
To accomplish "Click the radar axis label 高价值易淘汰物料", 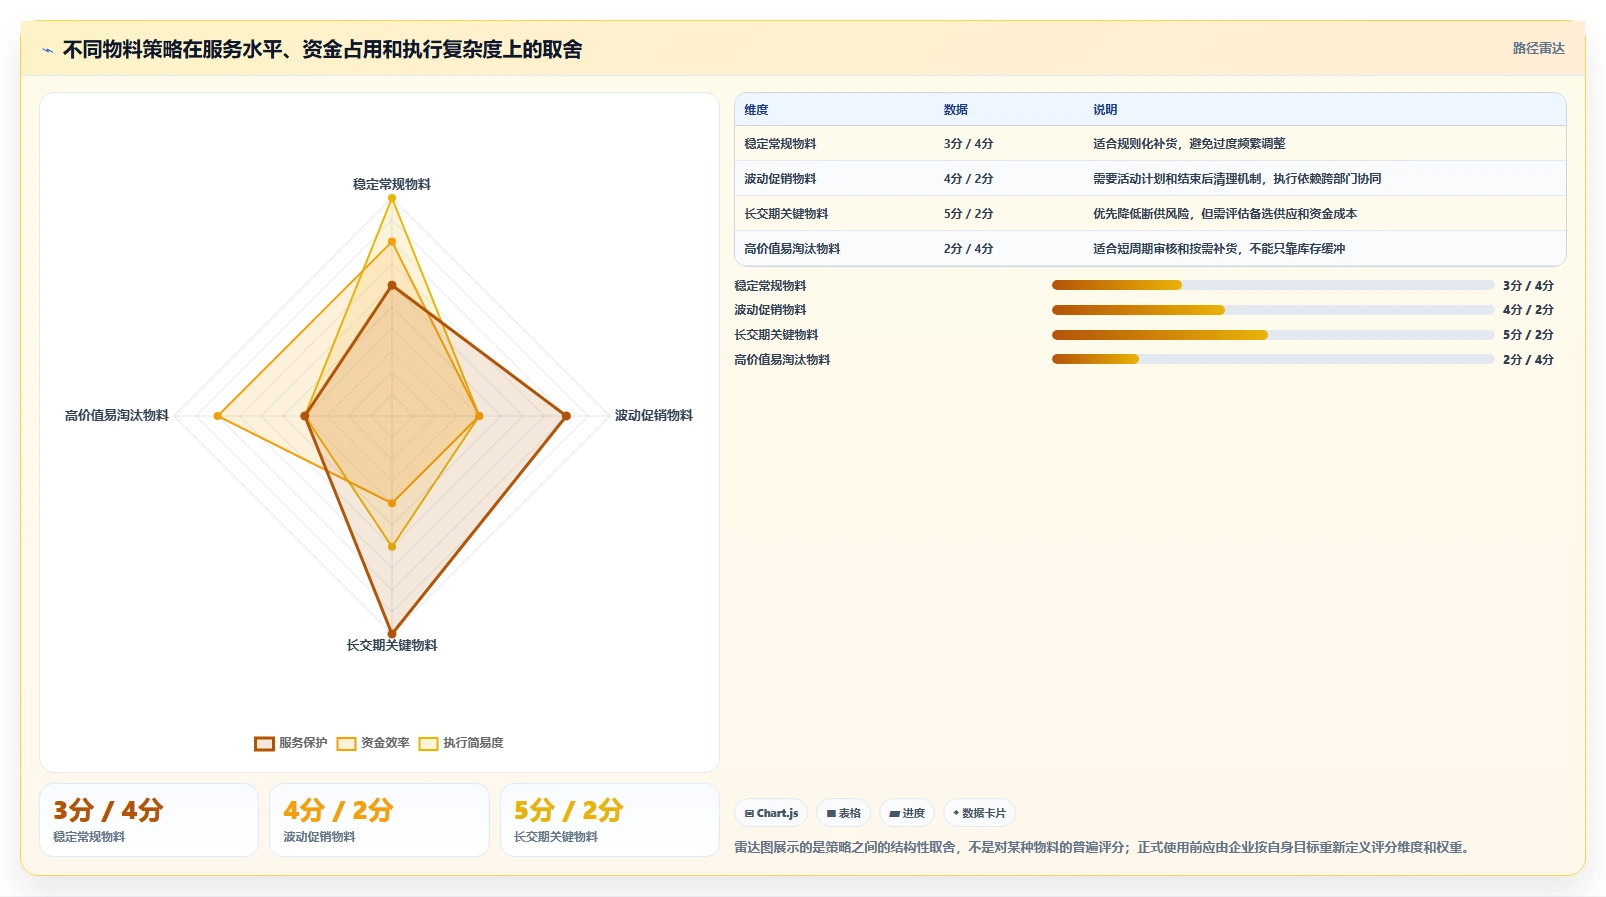I will tap(117, 415).
